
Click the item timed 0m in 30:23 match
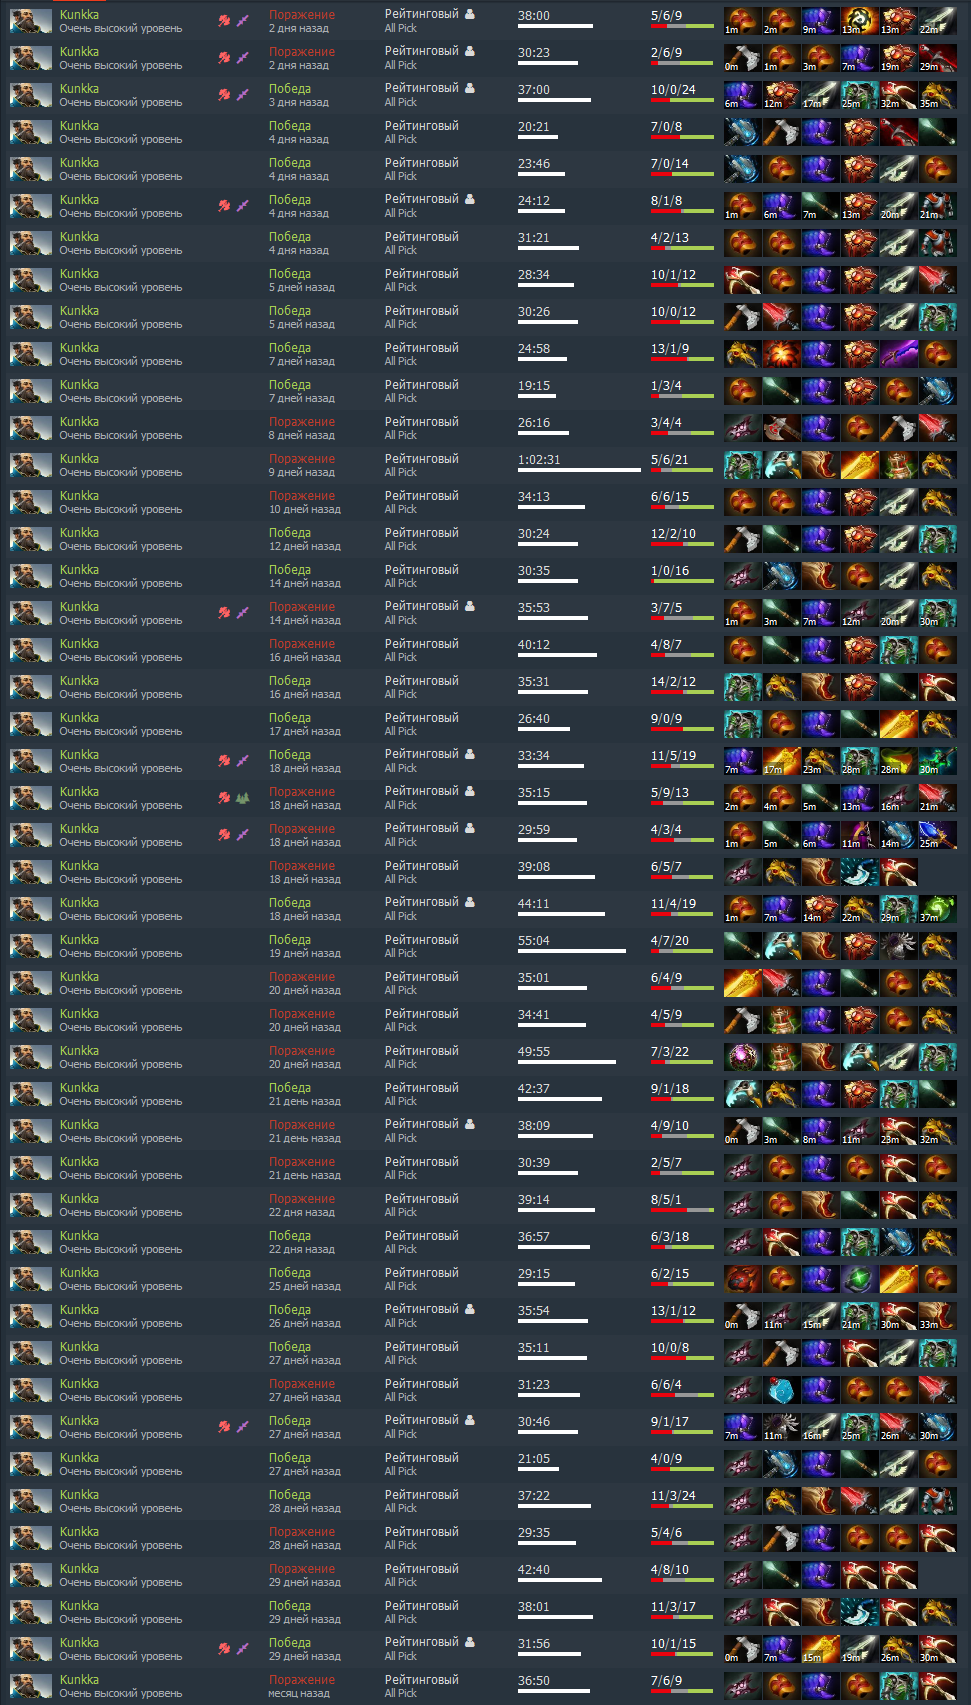tap(743, 59)
